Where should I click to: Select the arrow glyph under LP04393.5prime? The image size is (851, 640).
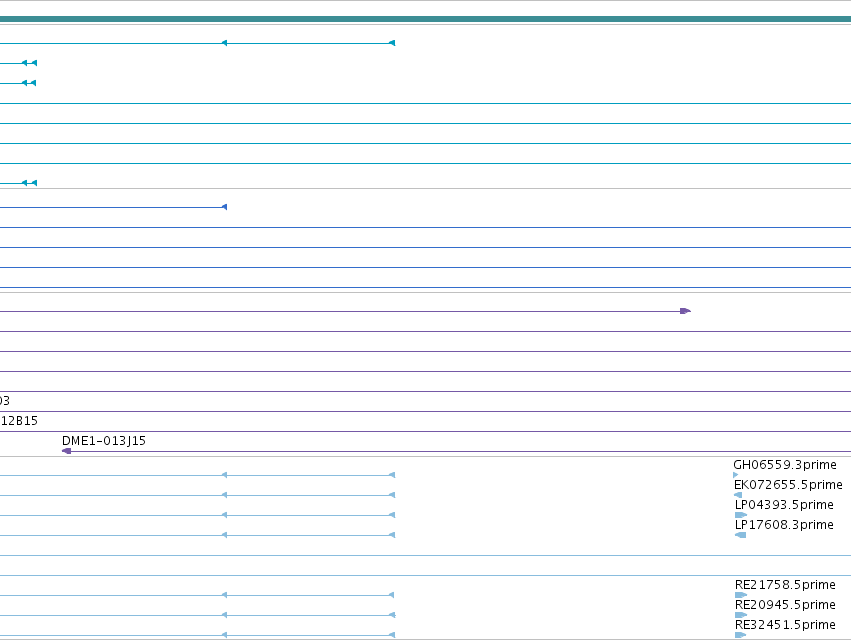[x=741, y=515]
